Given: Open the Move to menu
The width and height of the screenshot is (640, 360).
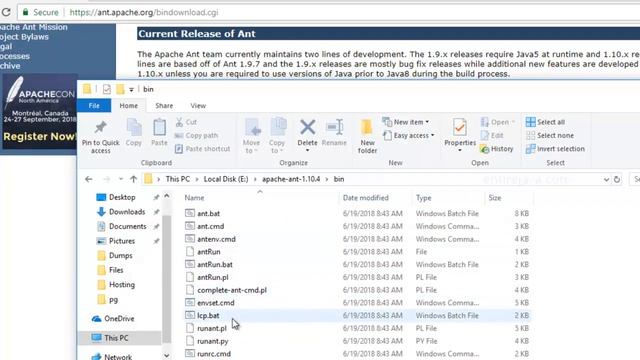Looking at the screenshot, I should [x=251, y=136].
